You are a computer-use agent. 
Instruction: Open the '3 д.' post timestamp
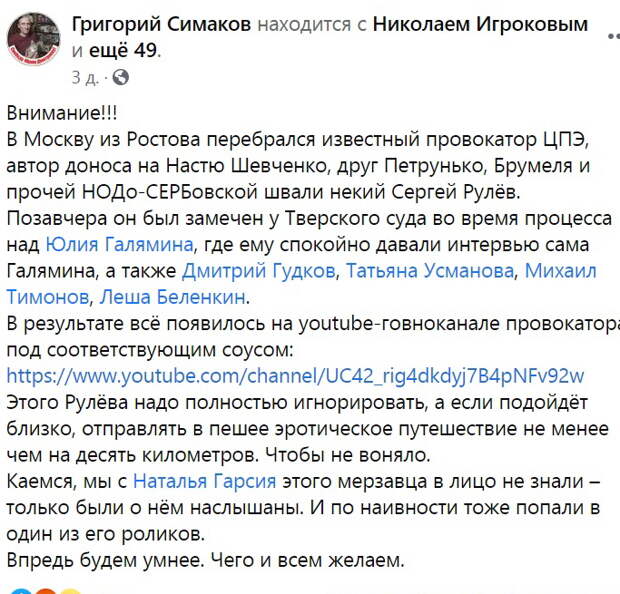tap(85, 78)
